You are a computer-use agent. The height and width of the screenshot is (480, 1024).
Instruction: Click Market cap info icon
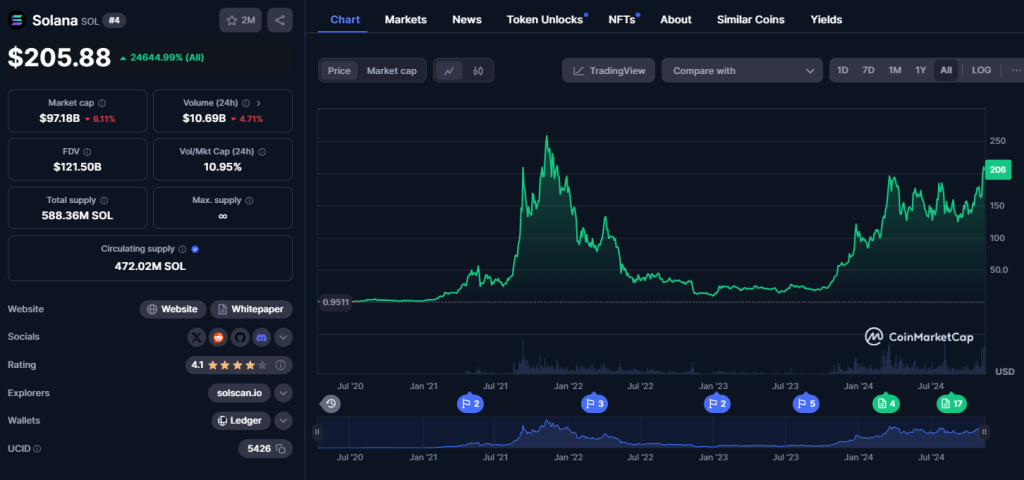tap(103, 103)
